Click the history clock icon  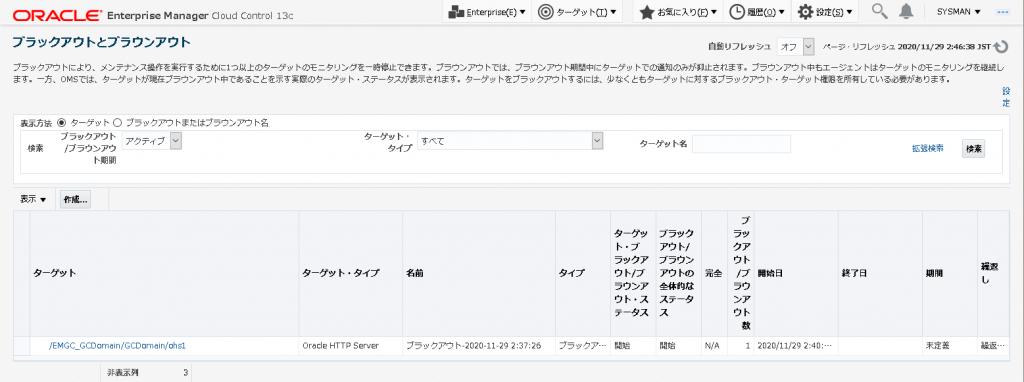point(736,12)
